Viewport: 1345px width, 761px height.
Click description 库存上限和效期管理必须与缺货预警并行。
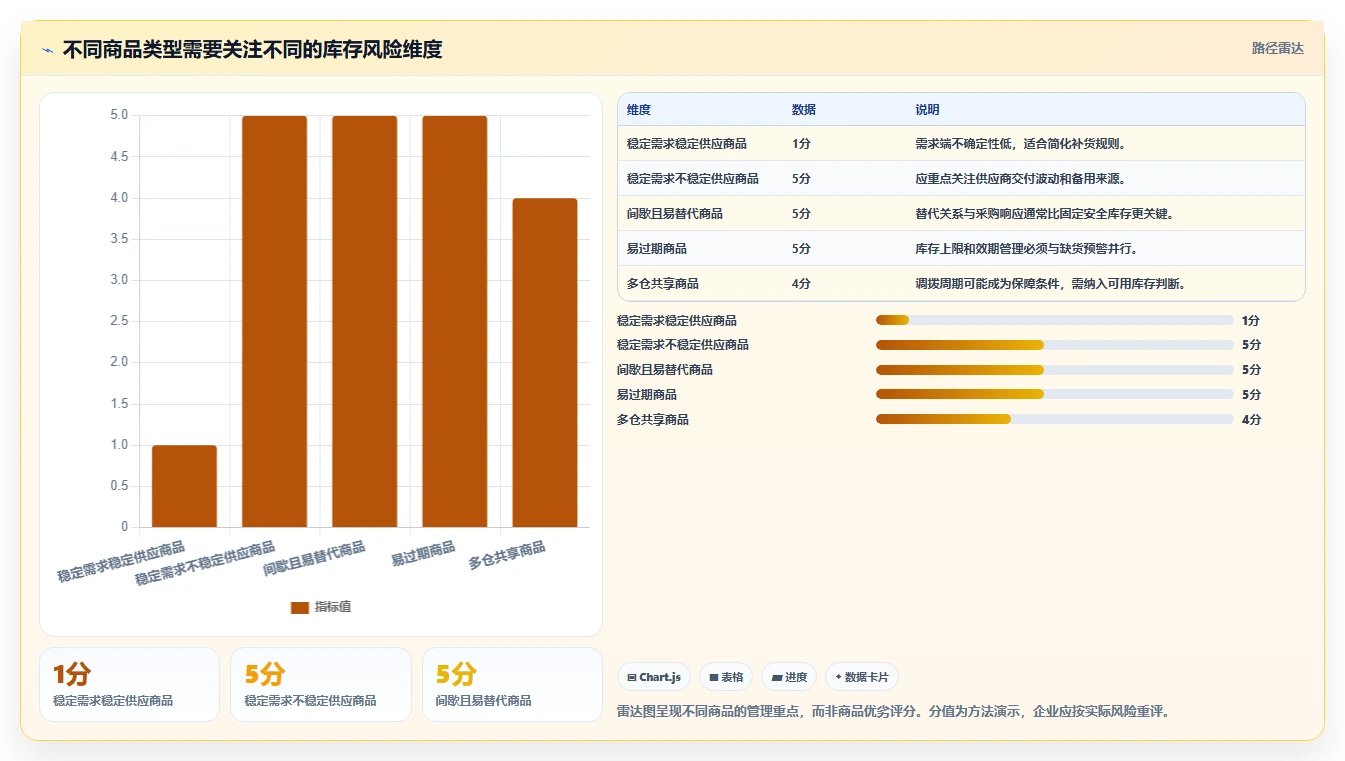click(1026, 249)
